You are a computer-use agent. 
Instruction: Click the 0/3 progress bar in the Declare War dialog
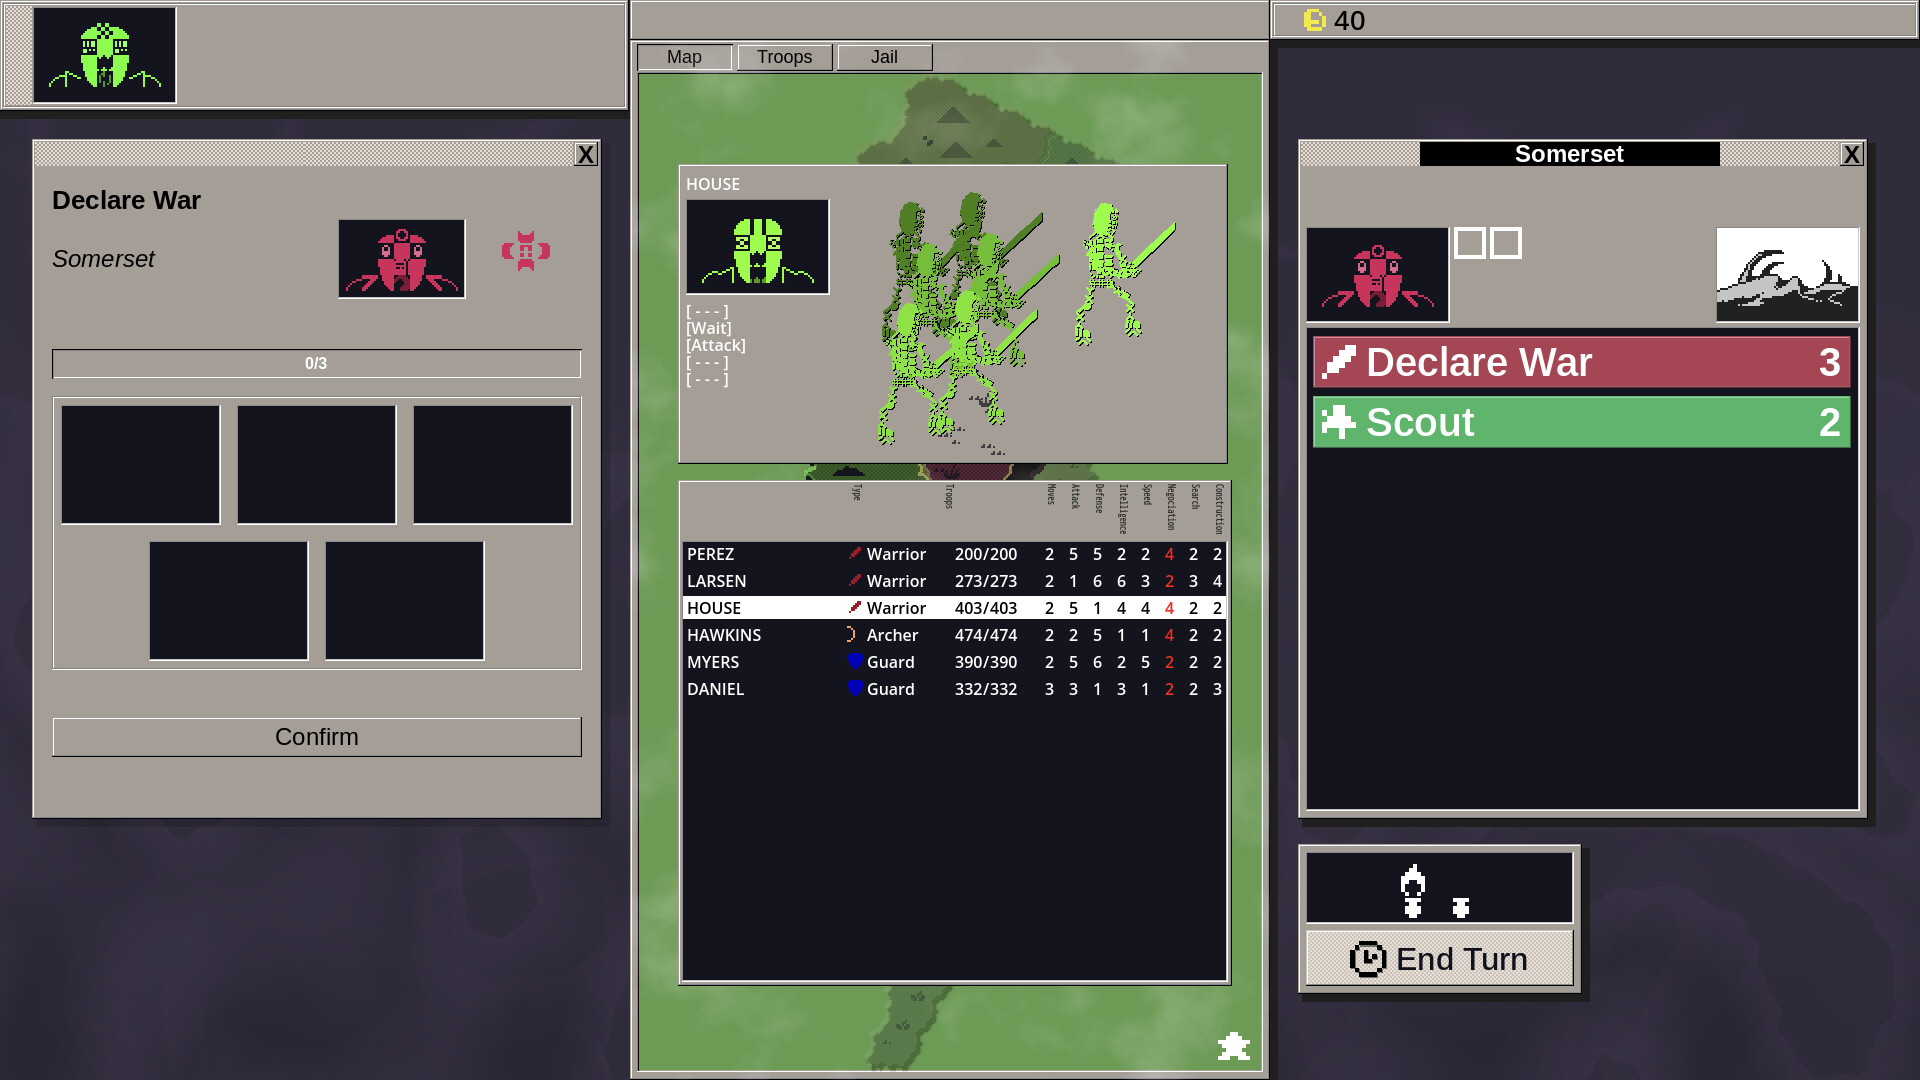pyautogui.click(x=316, y=364)
